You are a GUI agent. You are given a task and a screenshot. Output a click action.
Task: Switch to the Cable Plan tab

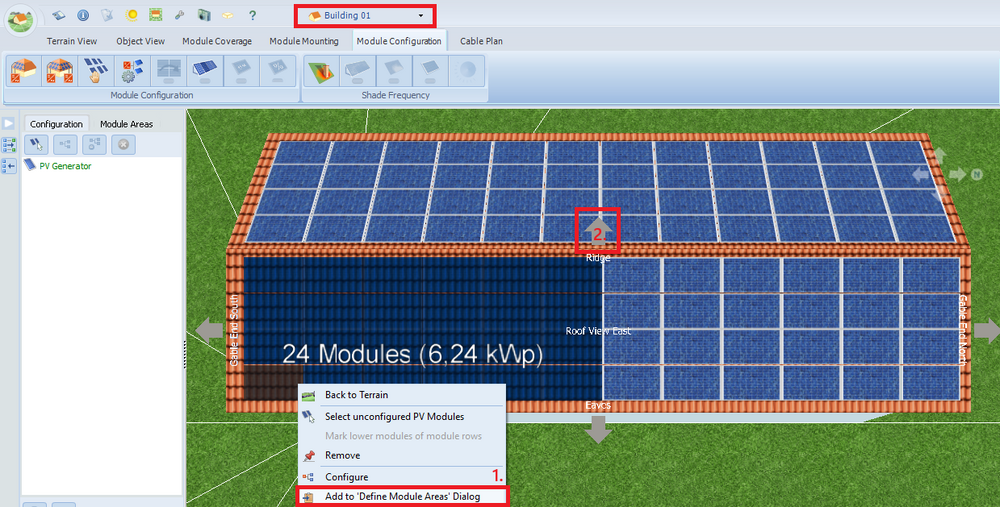482,41
